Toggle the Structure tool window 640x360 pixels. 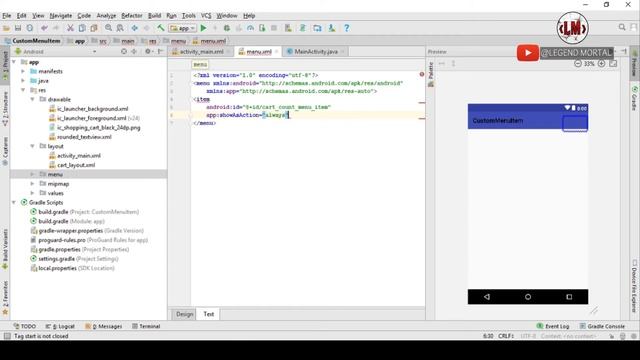(5, 109)
